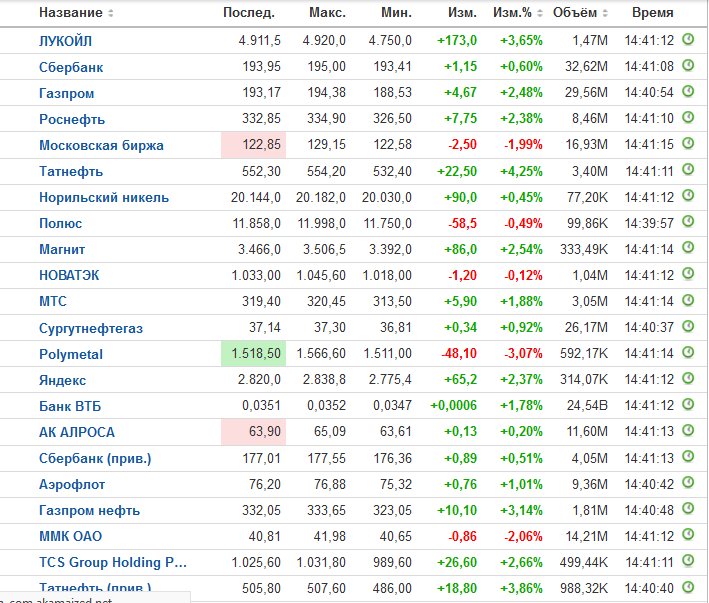Open the Татнефть stock link
Screen dimensions: 709x603
coord(71,172)
